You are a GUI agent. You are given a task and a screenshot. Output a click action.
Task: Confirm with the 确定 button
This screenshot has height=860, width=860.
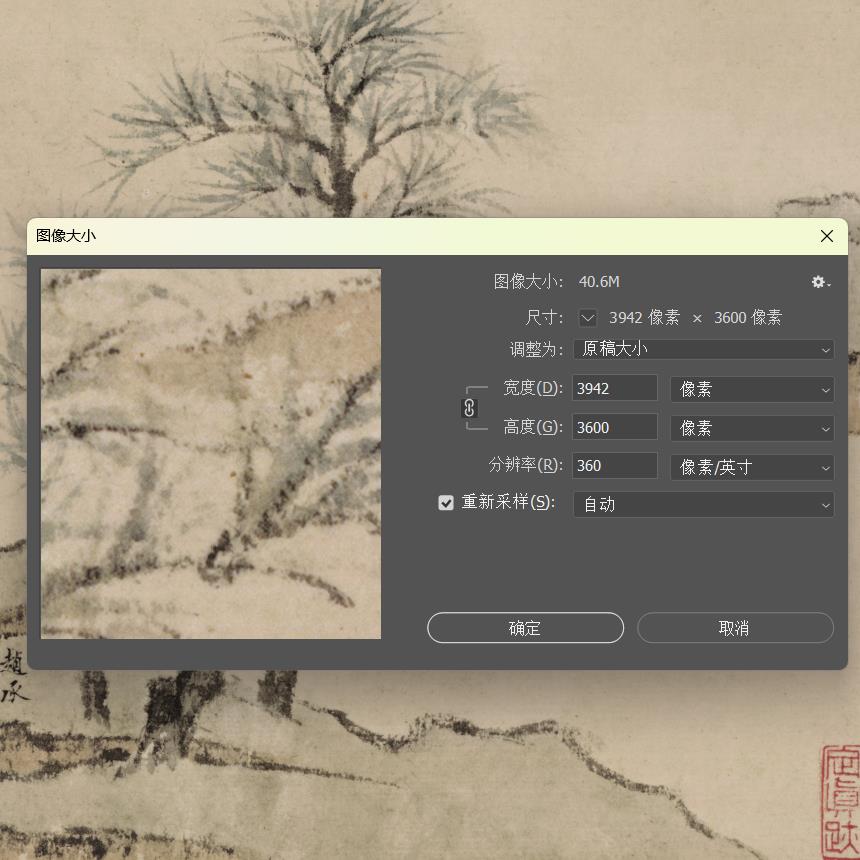[525, 628]
